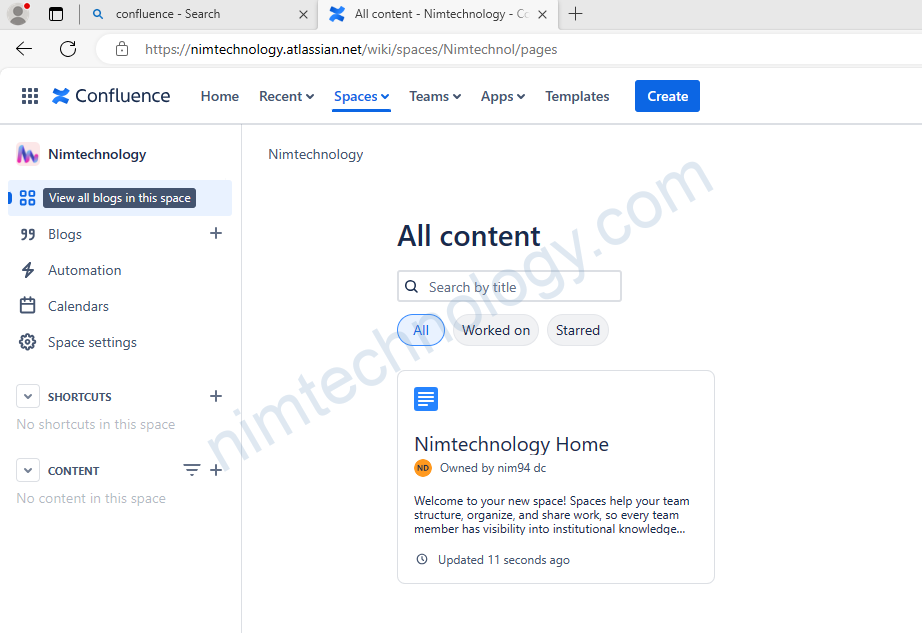Open the Recent dropdown menu
This screenshot has height=633, width=922.
[286, 96]
